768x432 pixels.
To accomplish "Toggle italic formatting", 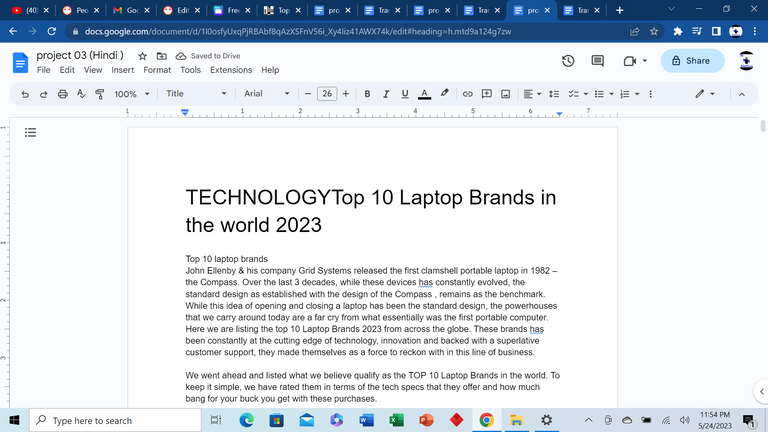I will click(386, 94).
